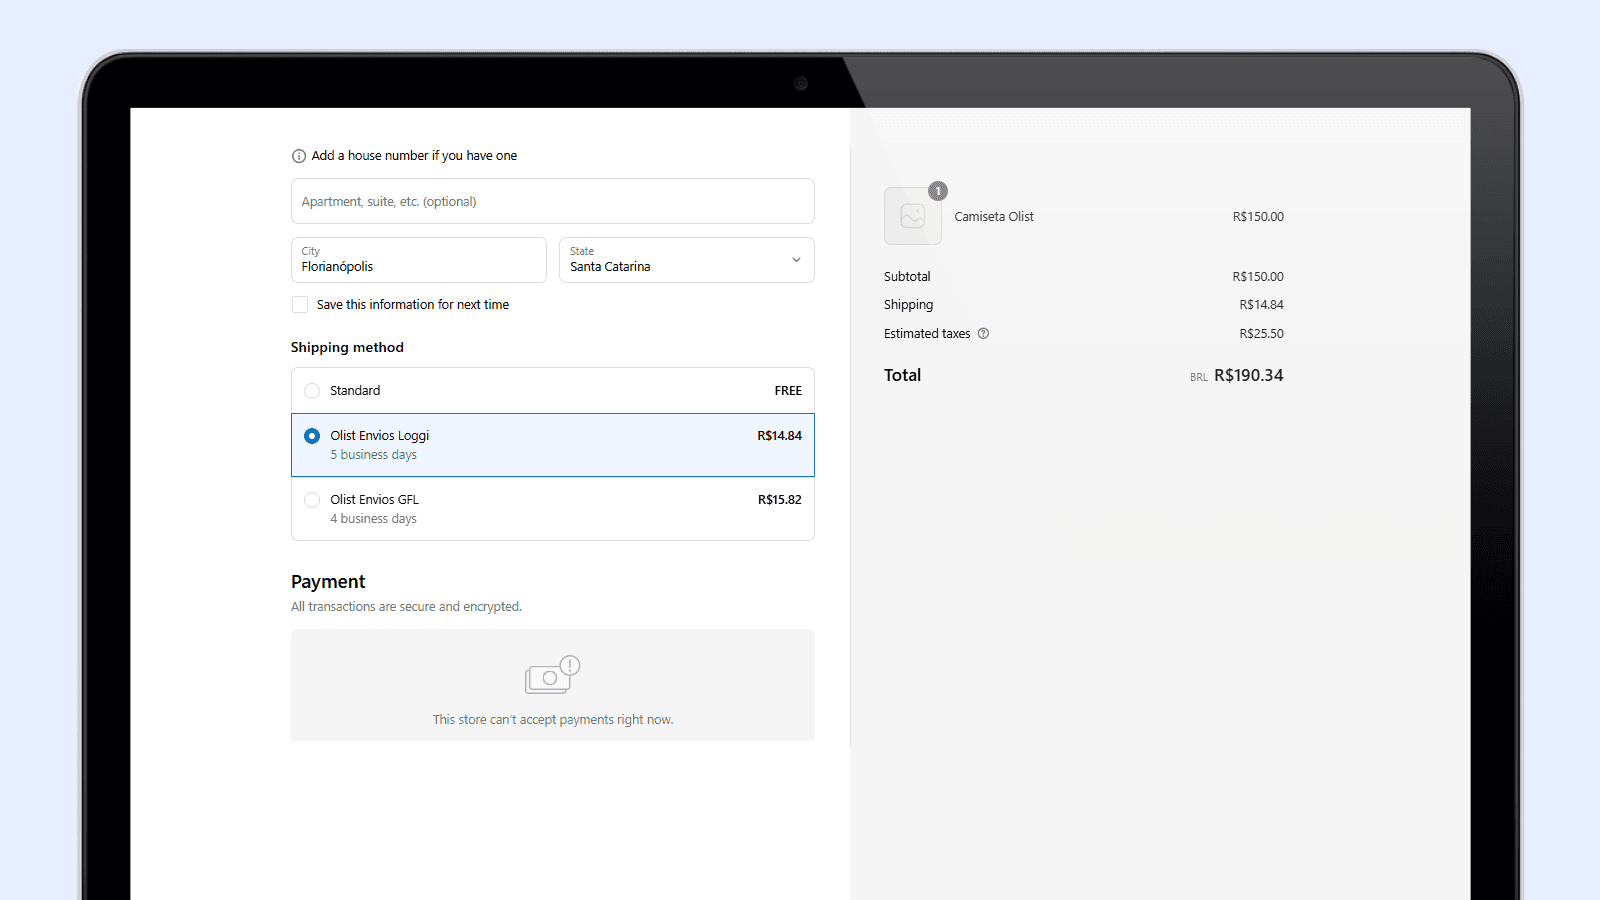This screenshot has width=1600, height=900.
Task: Click the R$15.82 price on Olist Envios GFL
Action: point(779,500)
